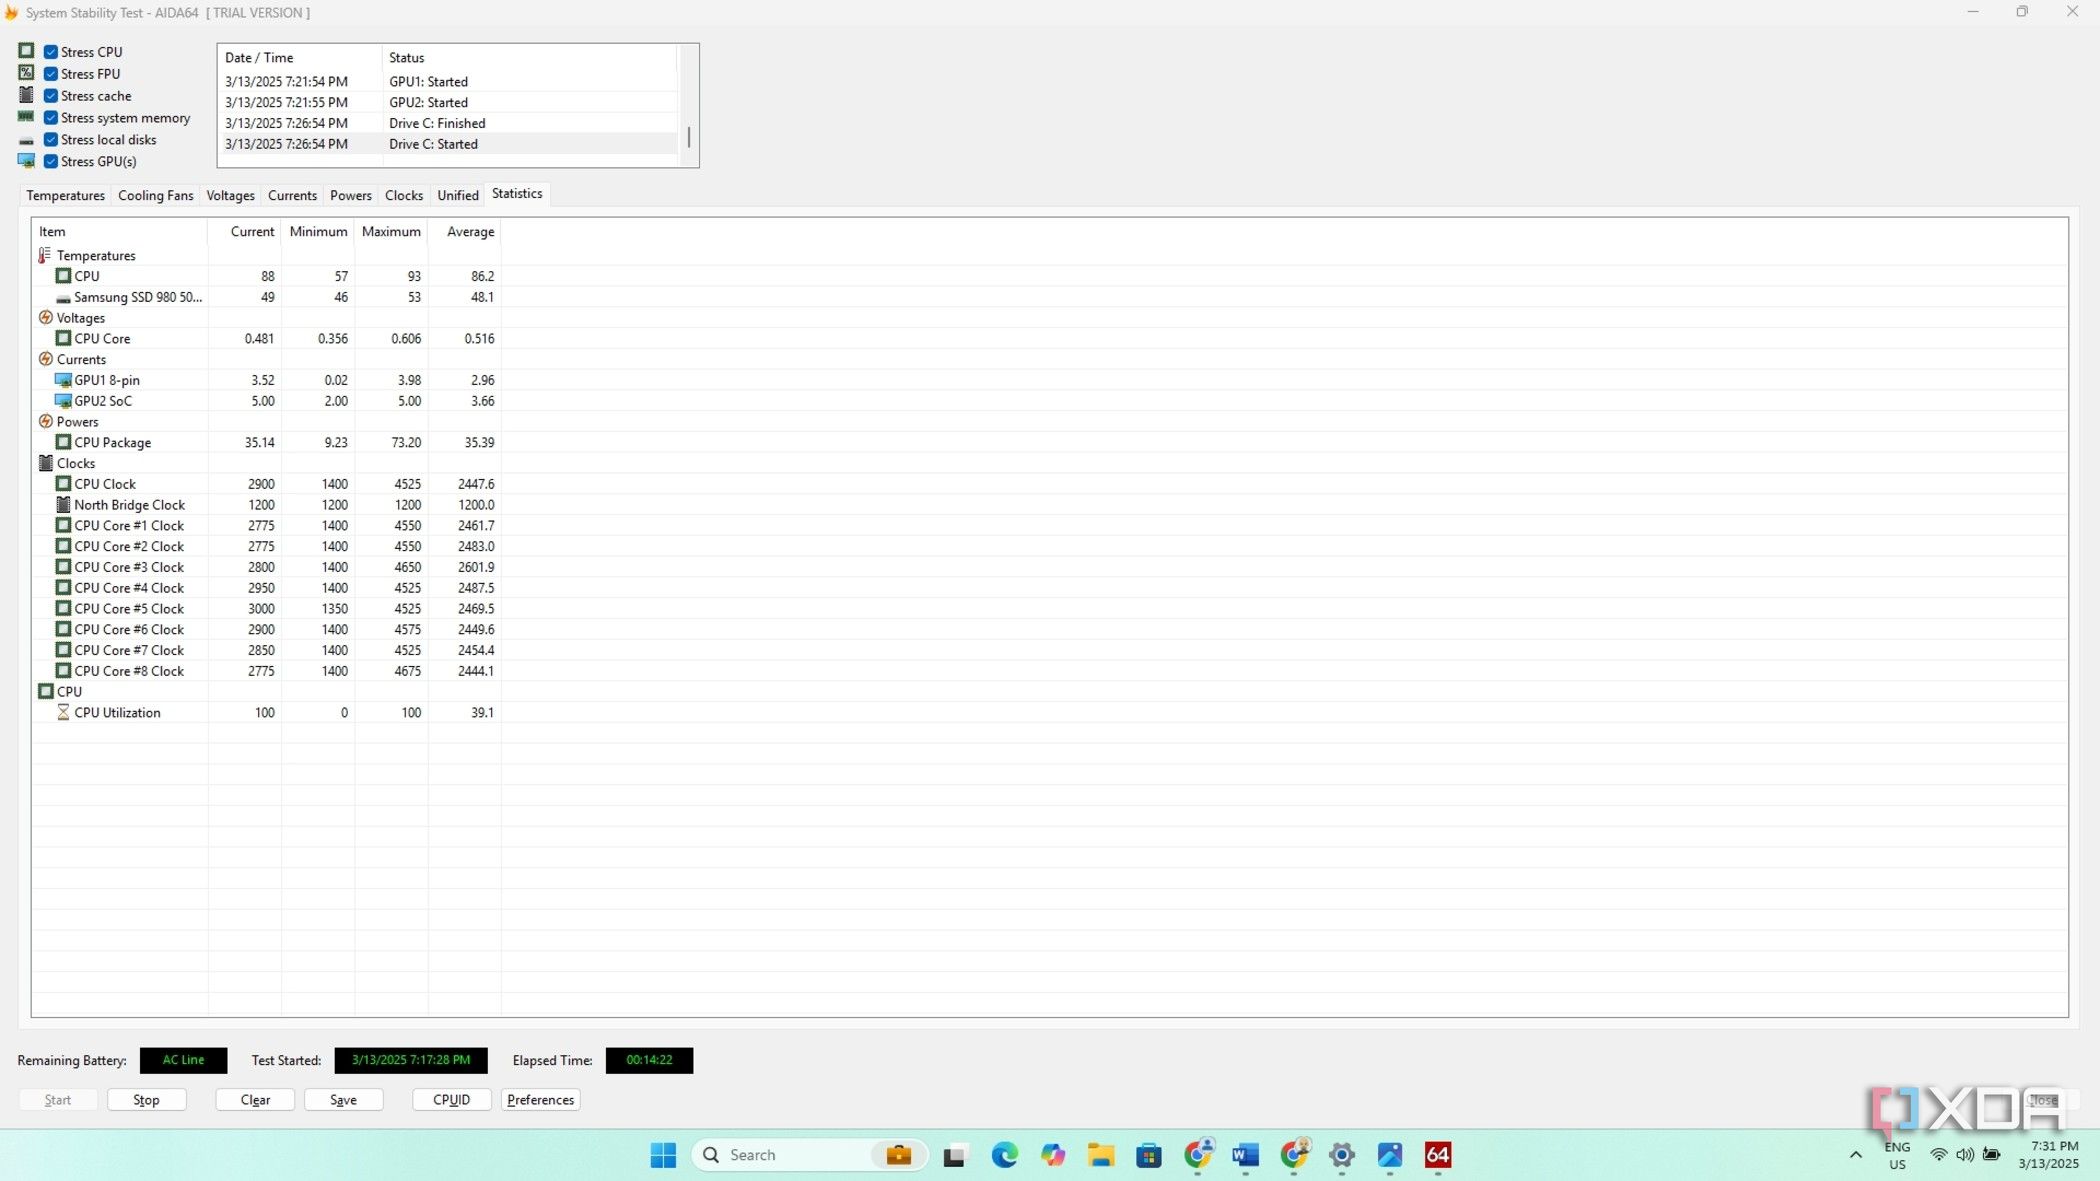Switch to the Voltages tab
2100x1181 pixels.
point(230,195)
